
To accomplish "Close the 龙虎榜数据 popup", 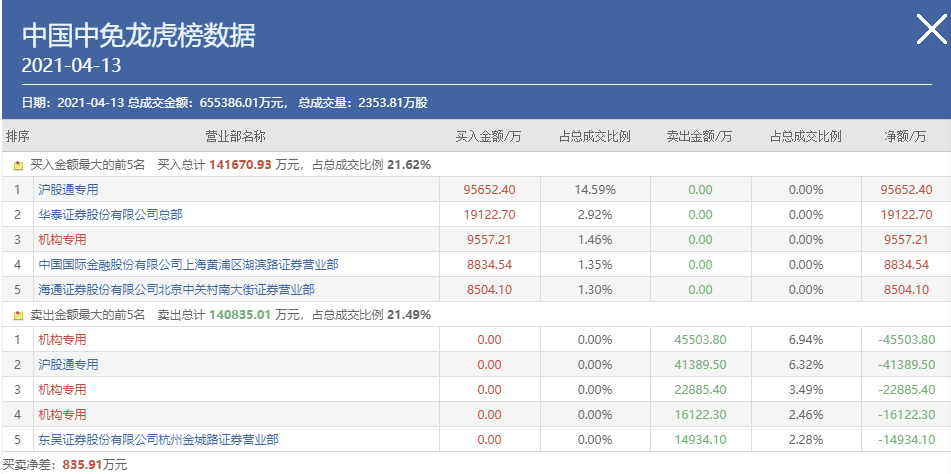I will tap(930, 31).
